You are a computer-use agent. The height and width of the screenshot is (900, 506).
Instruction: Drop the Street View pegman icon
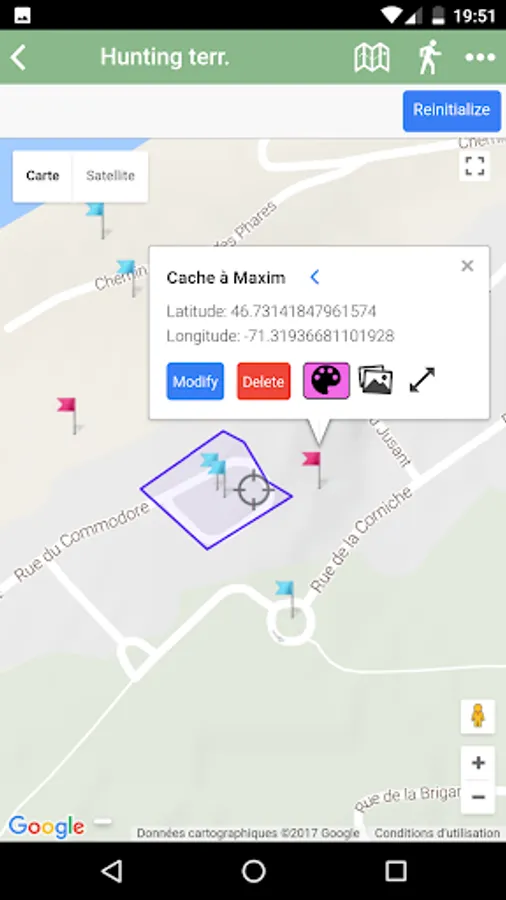[478, 716]
